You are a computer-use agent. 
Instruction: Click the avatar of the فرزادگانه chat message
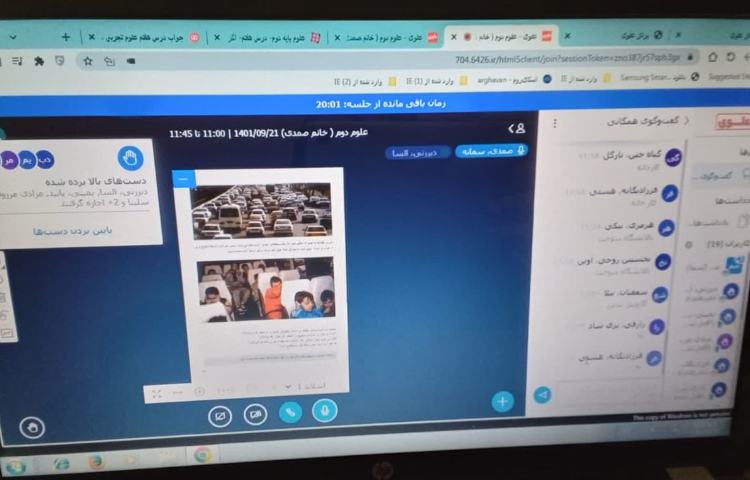[x=670, y=194]
